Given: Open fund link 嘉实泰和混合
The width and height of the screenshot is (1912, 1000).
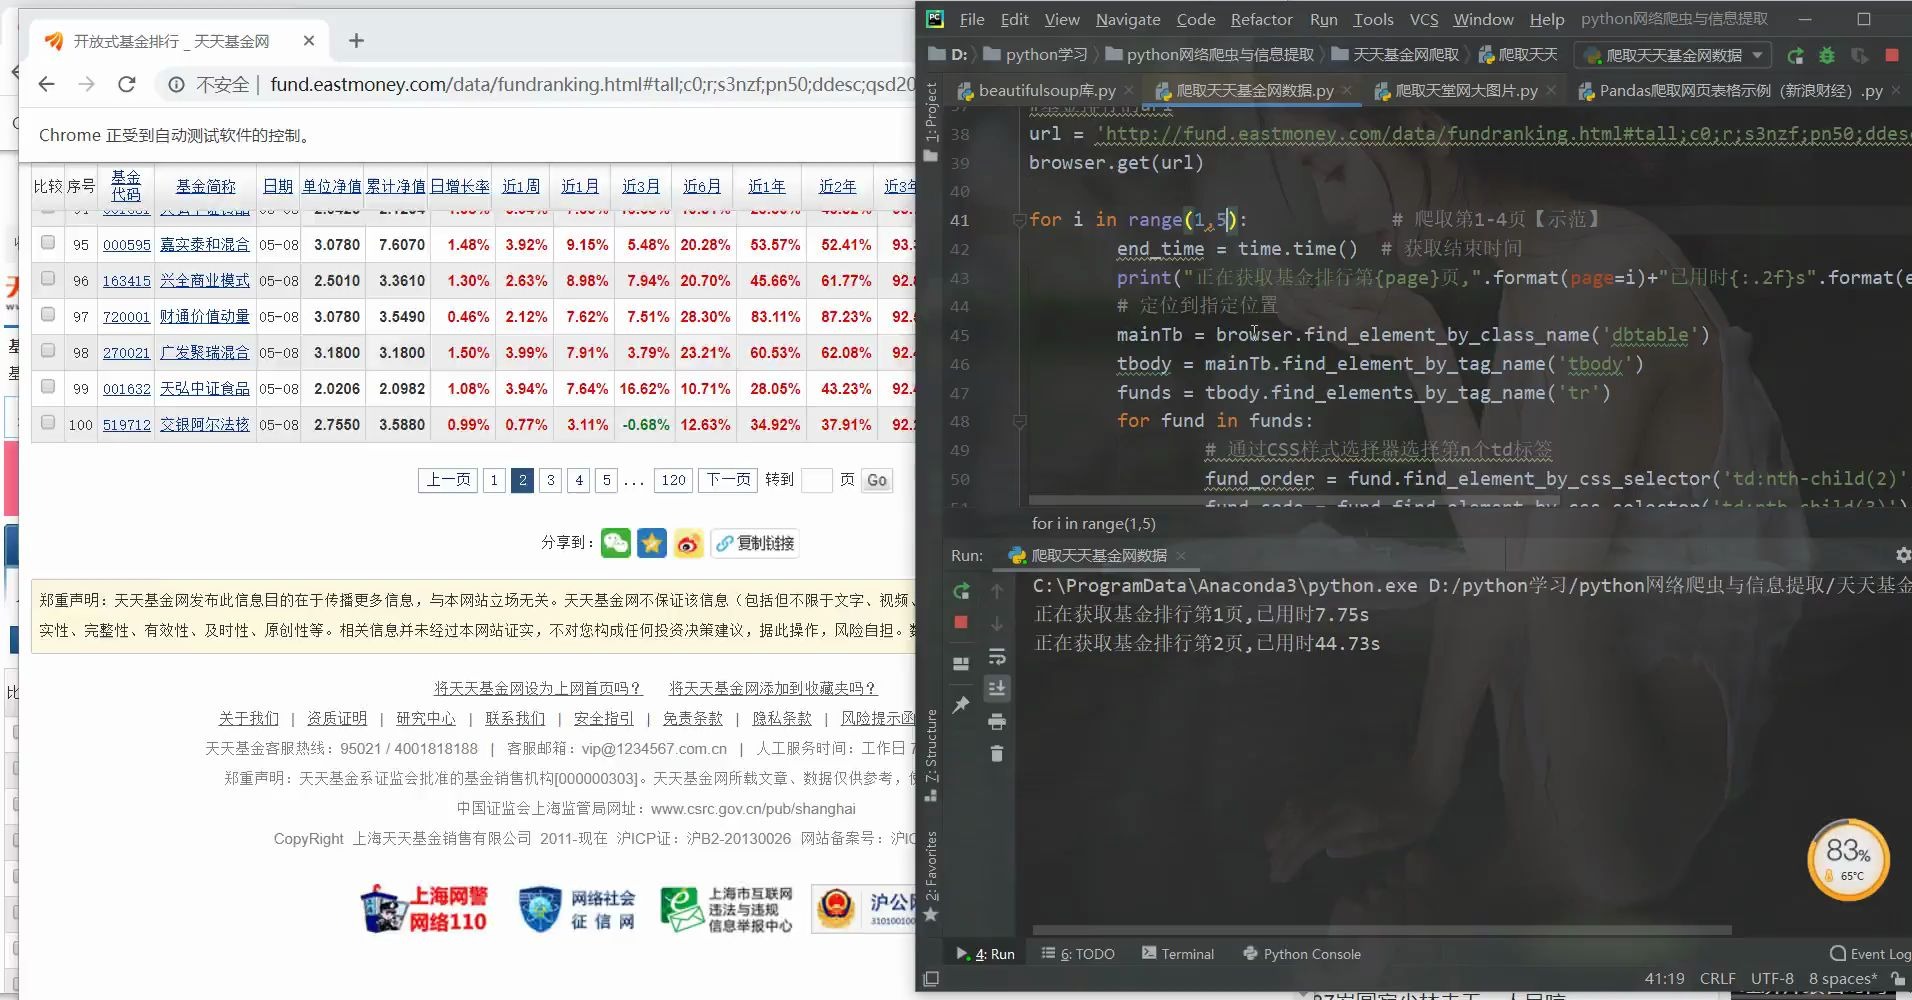Looking at the screenshot, I should pyautogui.click(x=205, y=244).
